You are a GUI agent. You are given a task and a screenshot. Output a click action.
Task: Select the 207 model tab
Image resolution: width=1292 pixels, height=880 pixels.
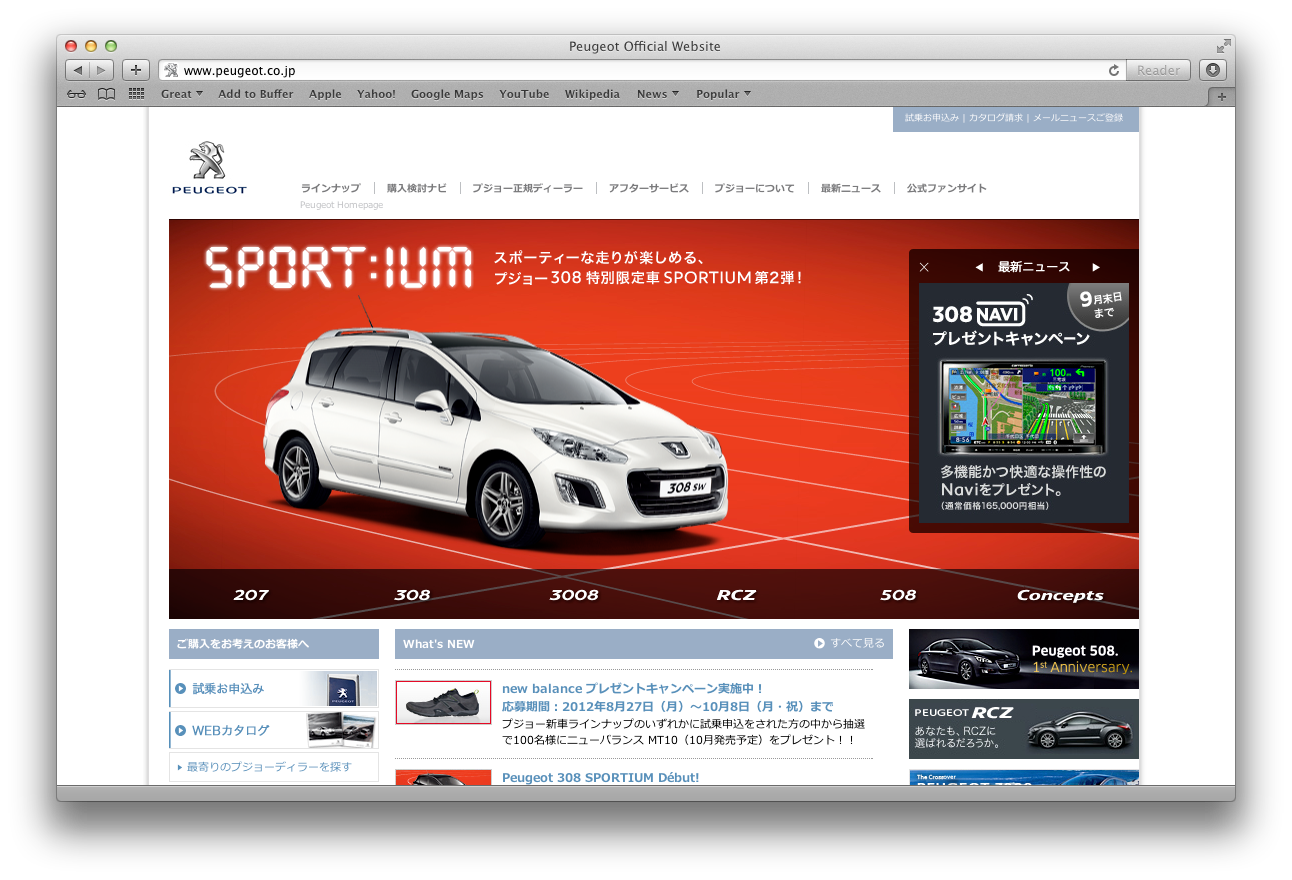click(251, 595)
